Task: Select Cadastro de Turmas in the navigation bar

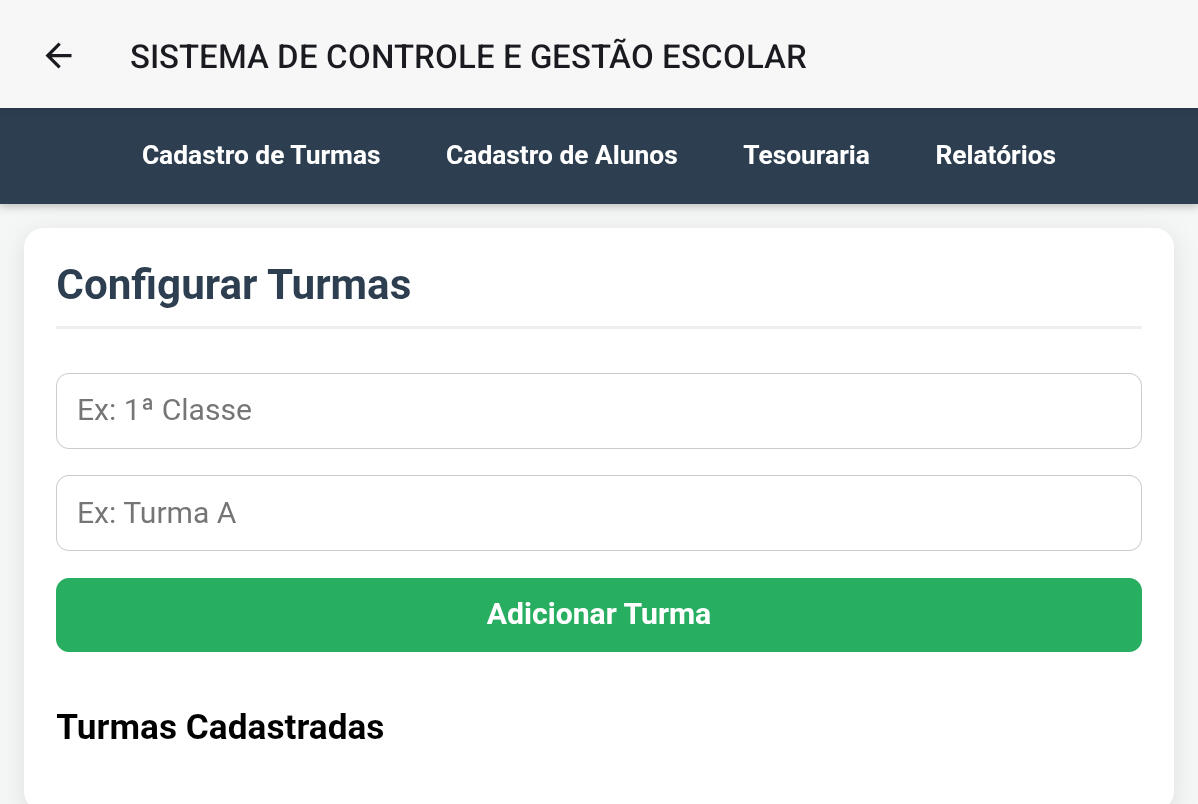Action: coord(261,155)
